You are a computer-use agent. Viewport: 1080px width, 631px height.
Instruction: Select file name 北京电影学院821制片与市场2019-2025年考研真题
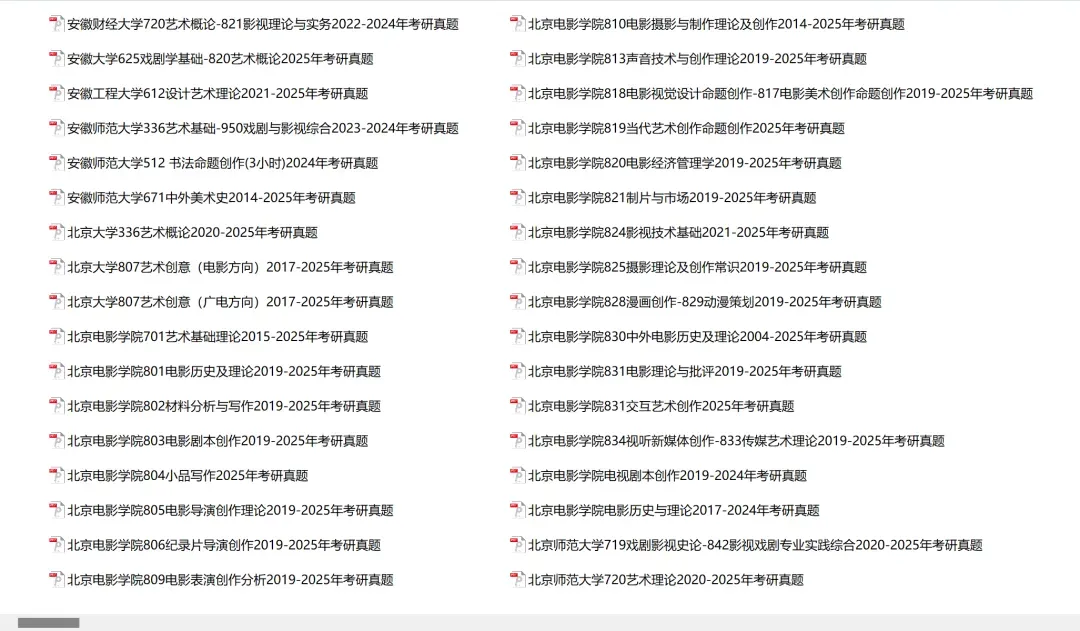(x=672, y=198)
